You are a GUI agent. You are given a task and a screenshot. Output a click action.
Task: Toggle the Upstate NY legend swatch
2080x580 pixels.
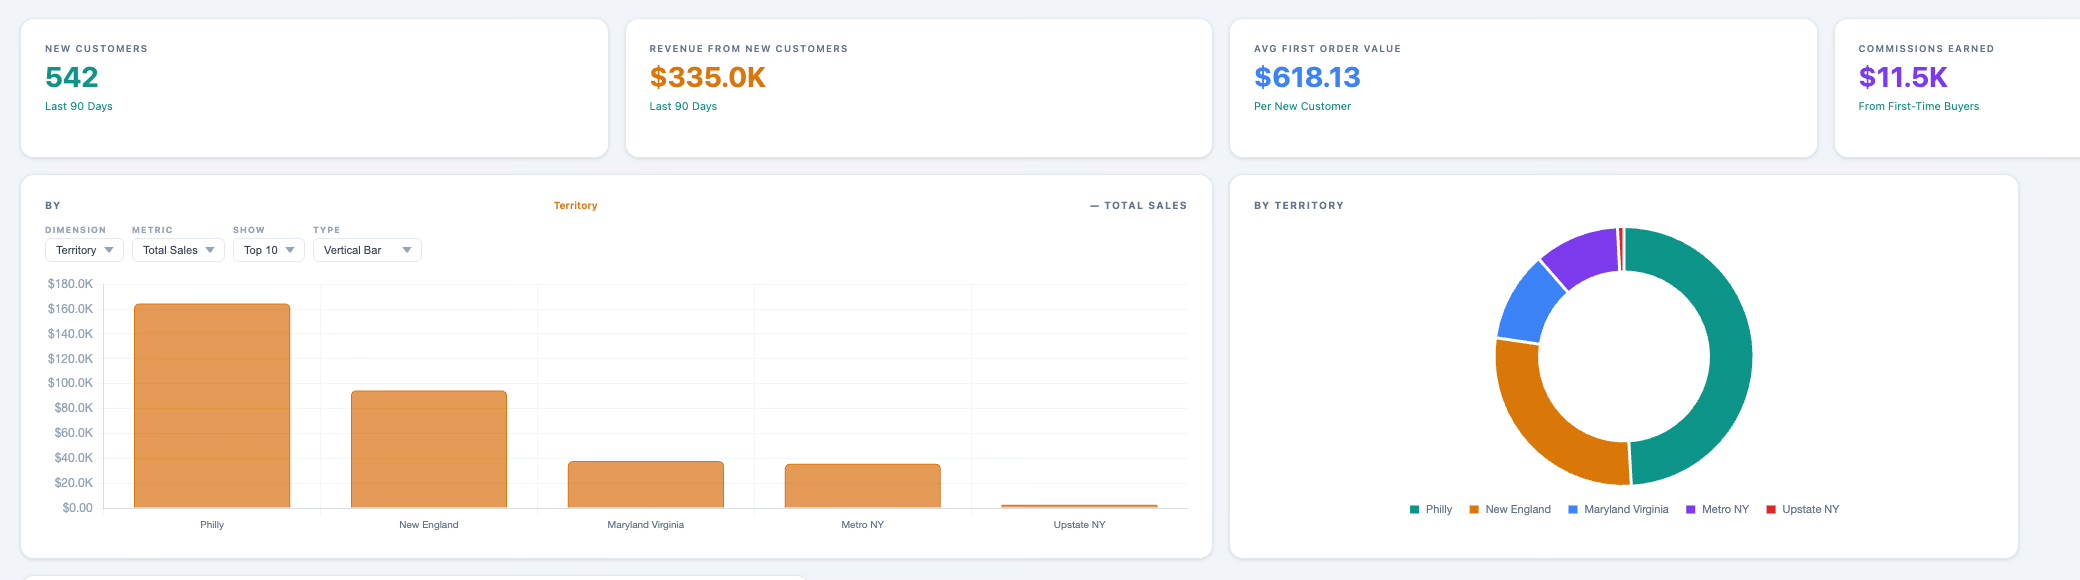[x=1771, y=510]
